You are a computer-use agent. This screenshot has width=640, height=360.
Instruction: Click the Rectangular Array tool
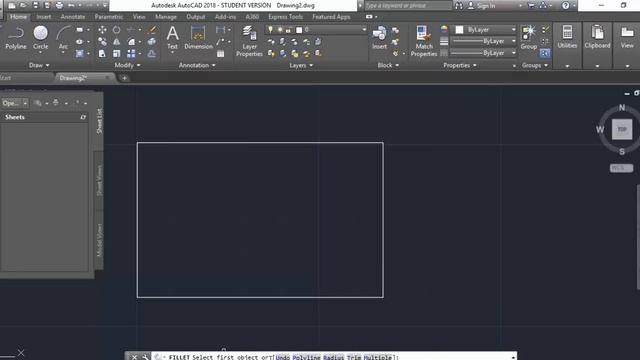(x=131, y=53)
